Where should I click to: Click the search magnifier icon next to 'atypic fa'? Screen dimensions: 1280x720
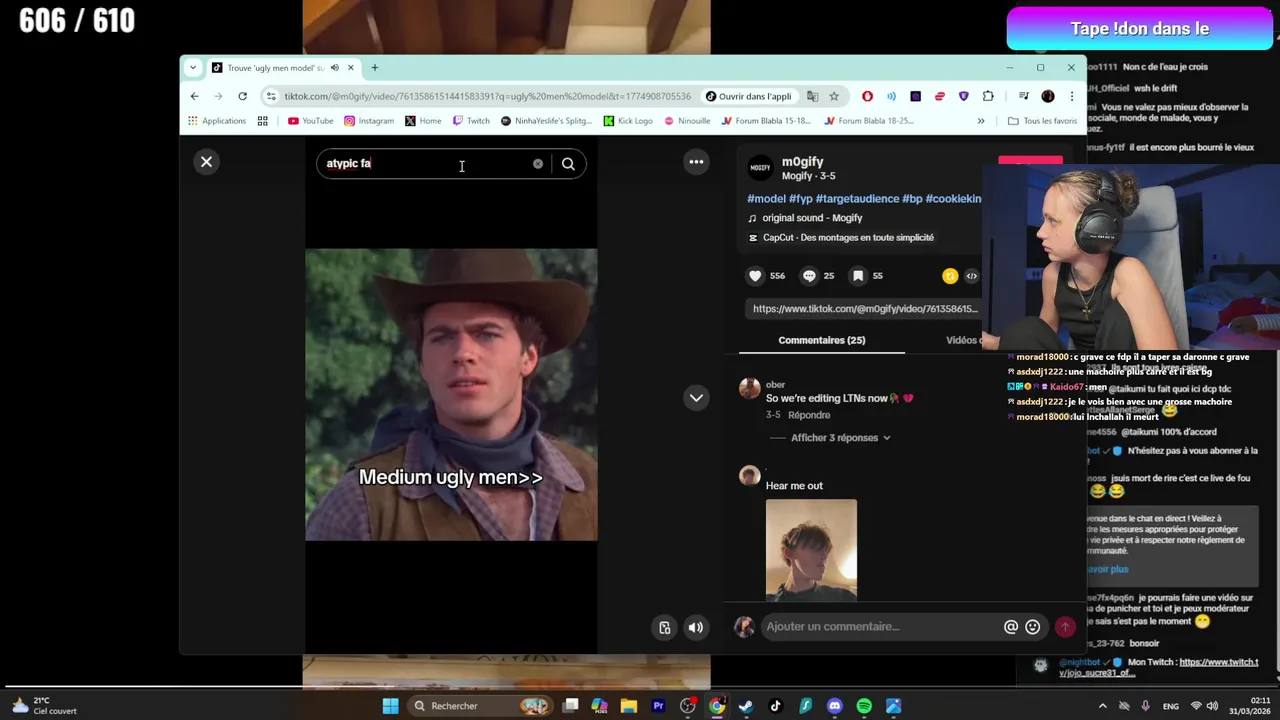568,164
